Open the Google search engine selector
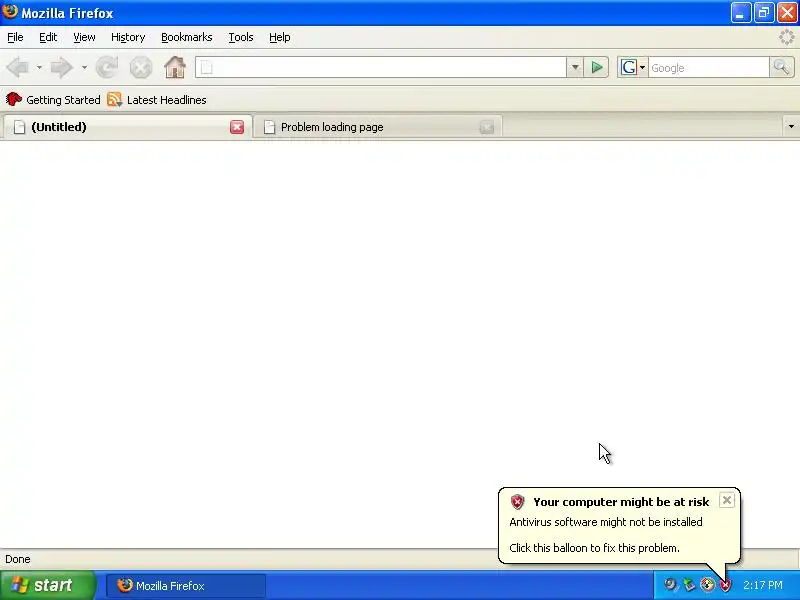The image size is (800, 600). click(633, 67)
